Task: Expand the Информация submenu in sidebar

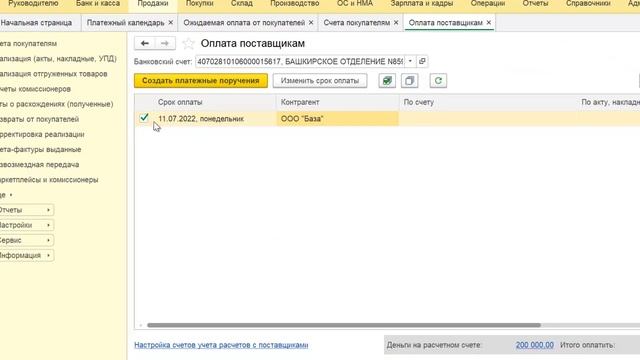Action: point(26,255)
